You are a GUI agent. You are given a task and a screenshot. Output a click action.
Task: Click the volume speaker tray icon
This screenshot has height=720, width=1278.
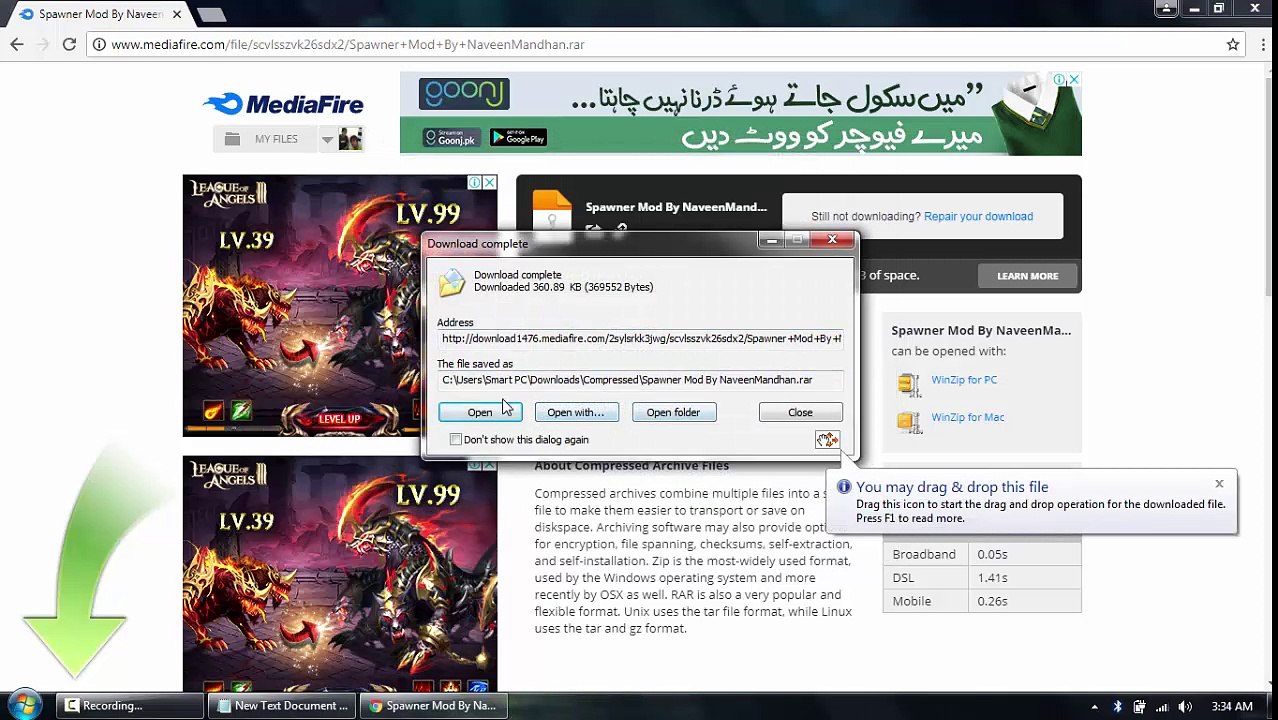[x=1183, y=706]
